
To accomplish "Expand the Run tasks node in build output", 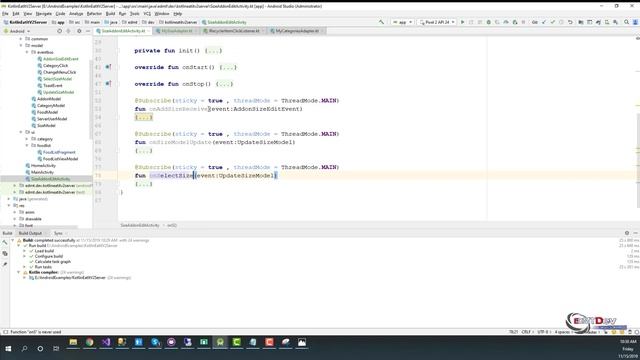I will tap(25, 267).
